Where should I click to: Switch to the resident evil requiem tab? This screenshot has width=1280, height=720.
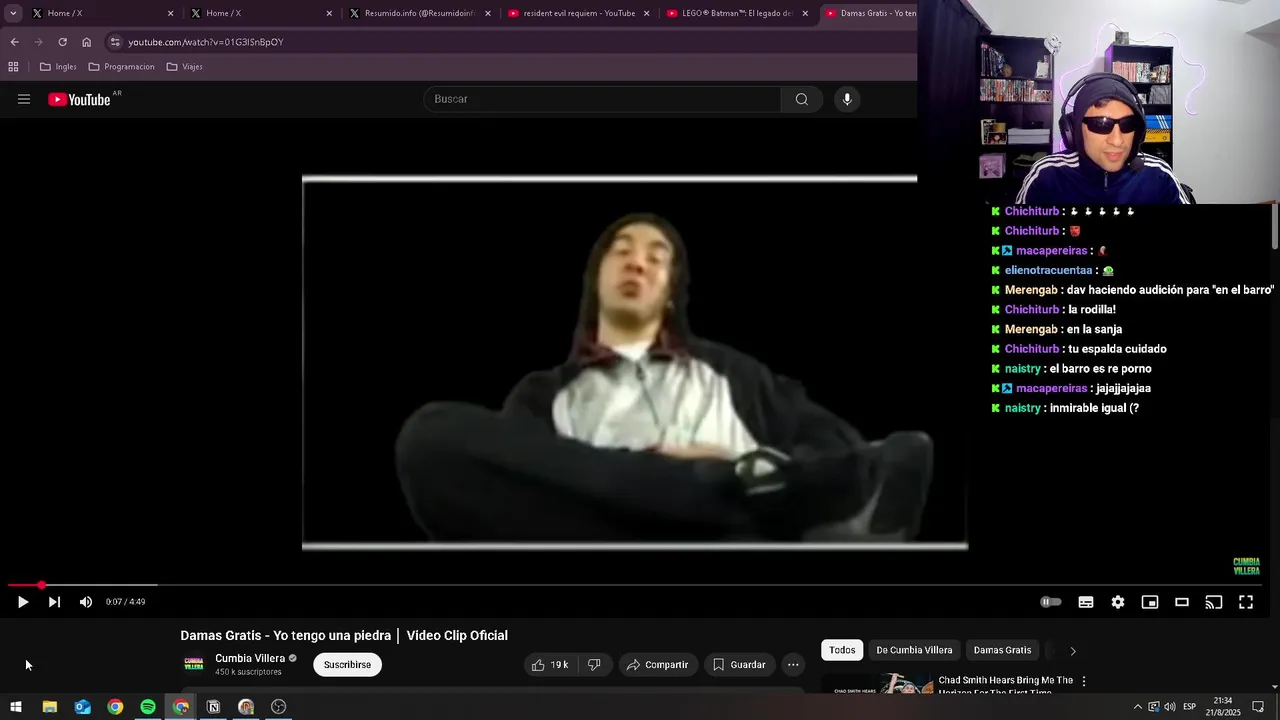click(578, 13)
